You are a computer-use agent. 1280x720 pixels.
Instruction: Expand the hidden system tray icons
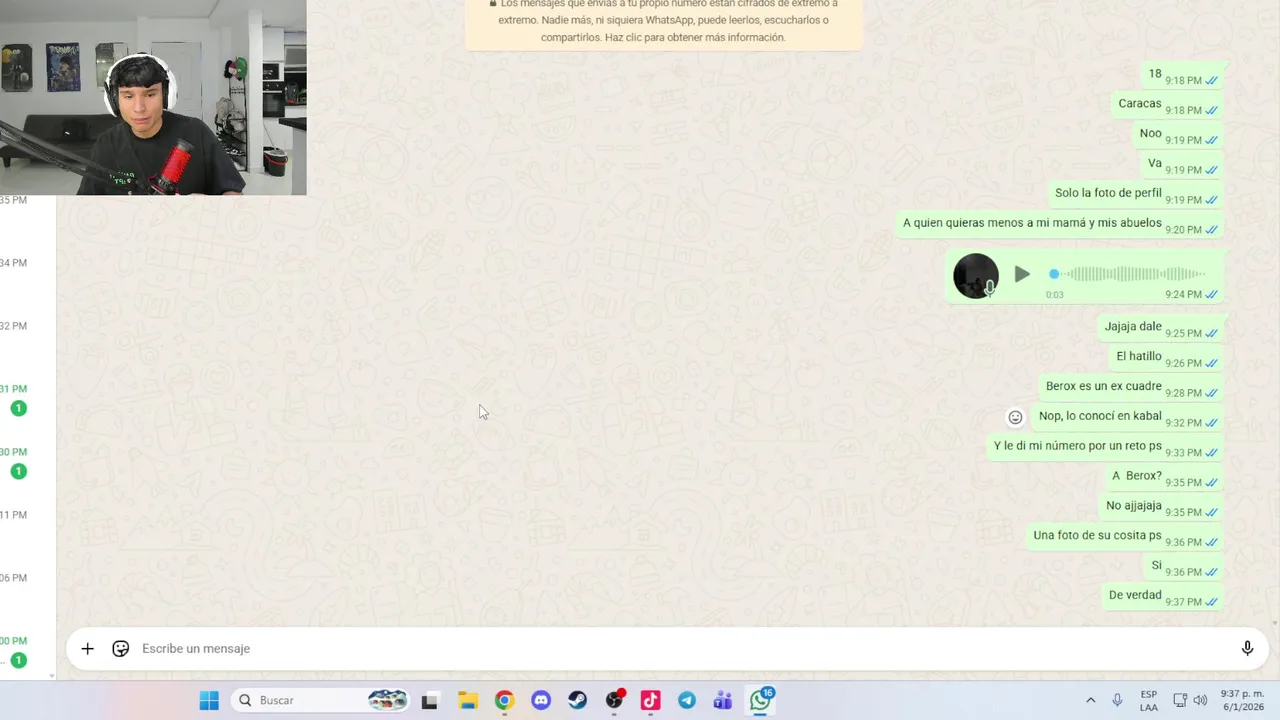(1090, 701)
